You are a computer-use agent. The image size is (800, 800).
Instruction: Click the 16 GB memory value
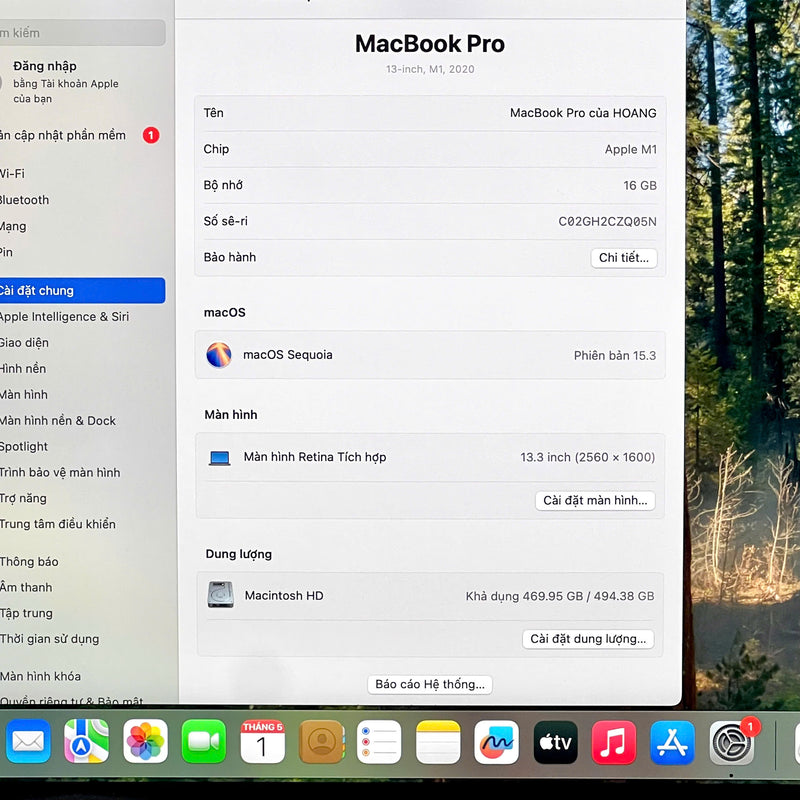point(640,185)
